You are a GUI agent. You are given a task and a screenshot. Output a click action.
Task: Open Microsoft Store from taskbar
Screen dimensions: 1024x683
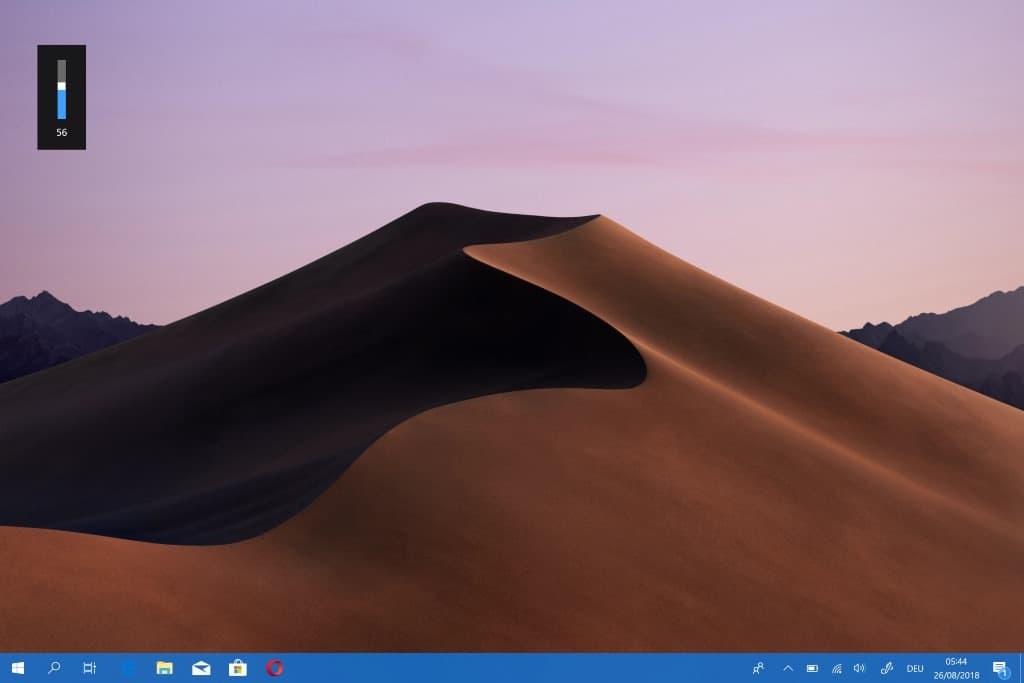click(x=238, y=668)
